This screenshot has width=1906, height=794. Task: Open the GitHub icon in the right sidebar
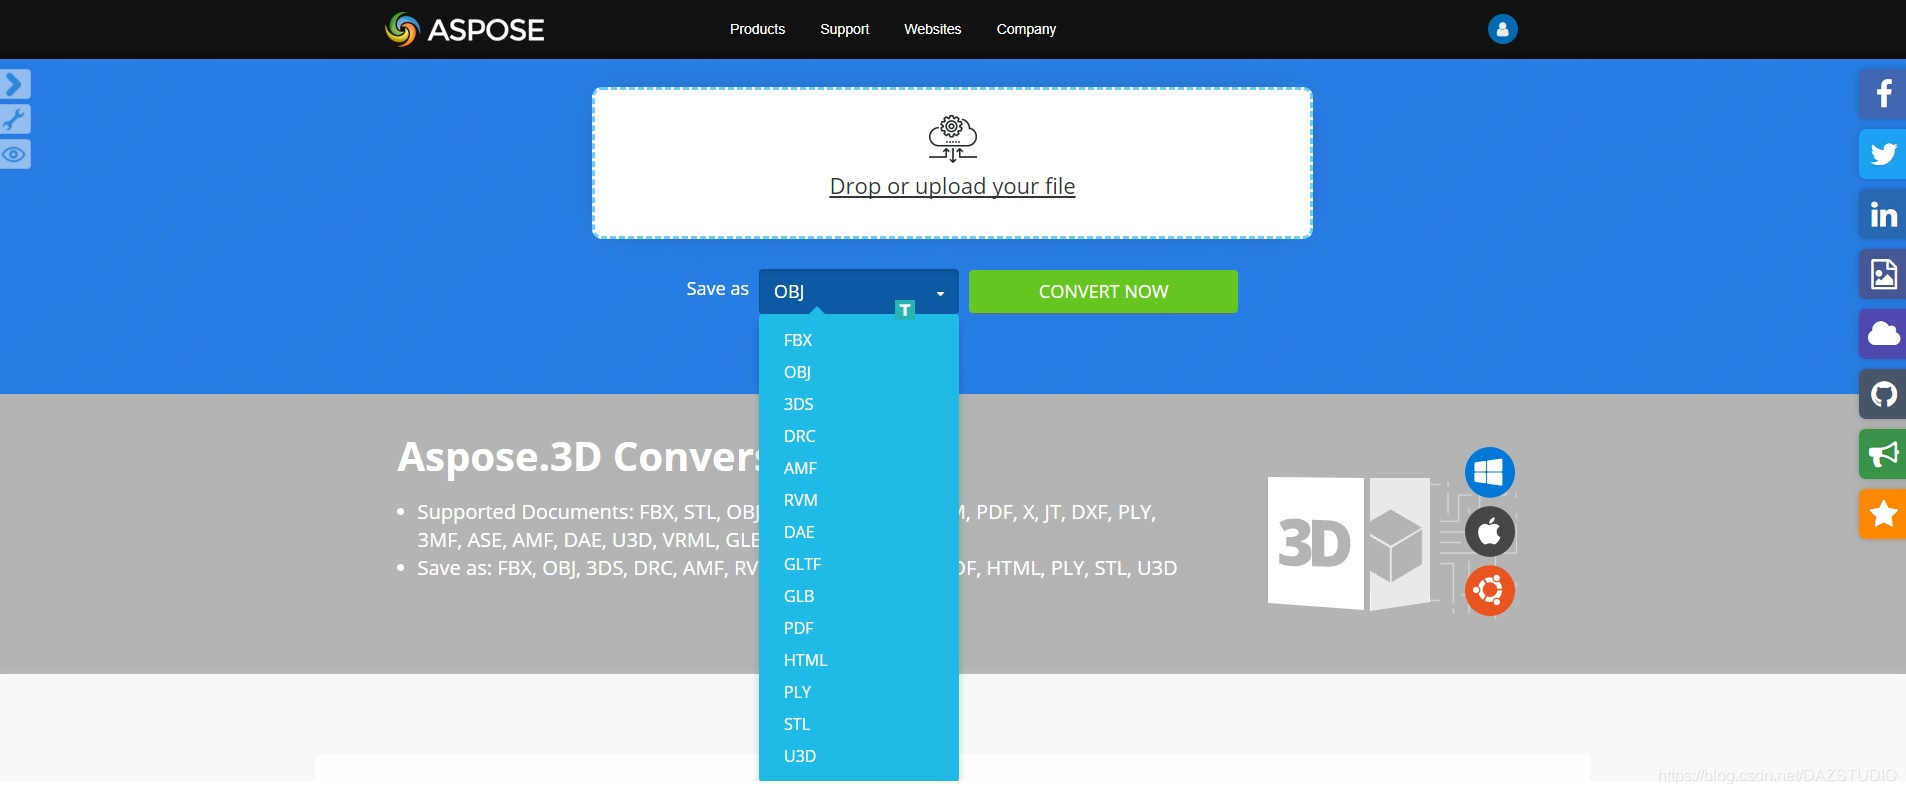click(x=1883, y=393)
